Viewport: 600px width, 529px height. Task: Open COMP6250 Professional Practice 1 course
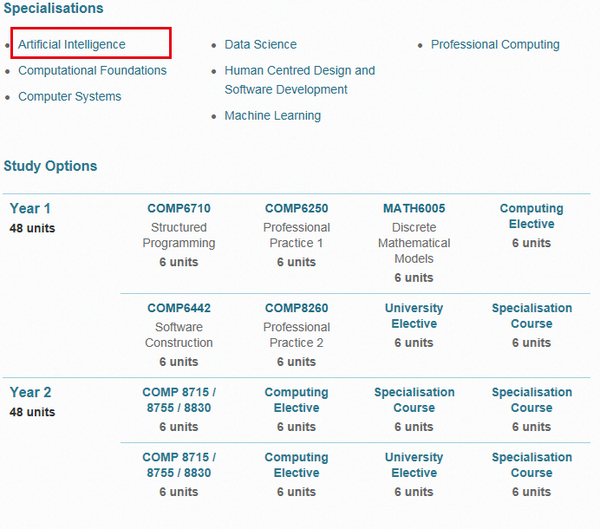coord(296,208)
